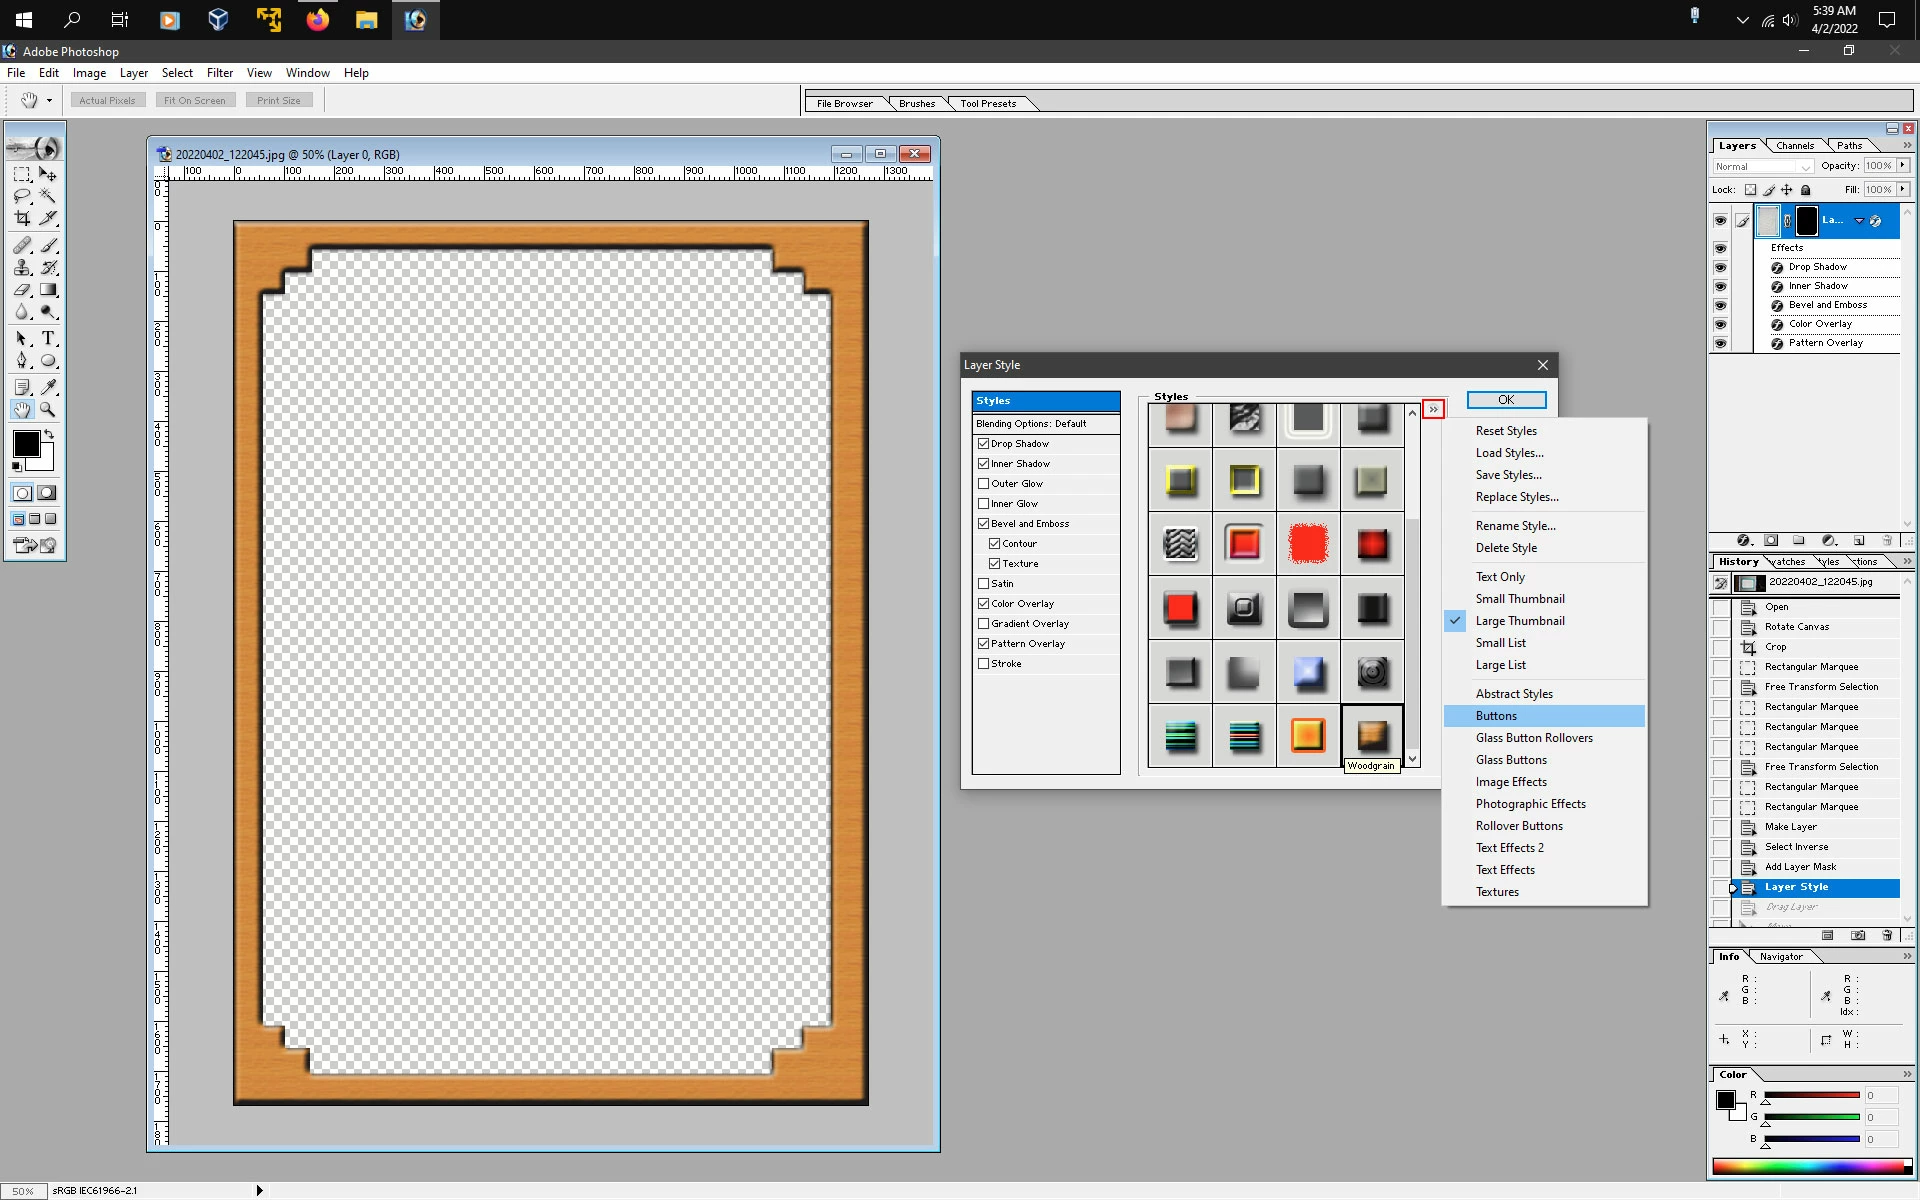The width and height of the screenshot is (1920, 1200).
Task: Open the Styles flyout menu arrow button
Action: point(1433,409)
